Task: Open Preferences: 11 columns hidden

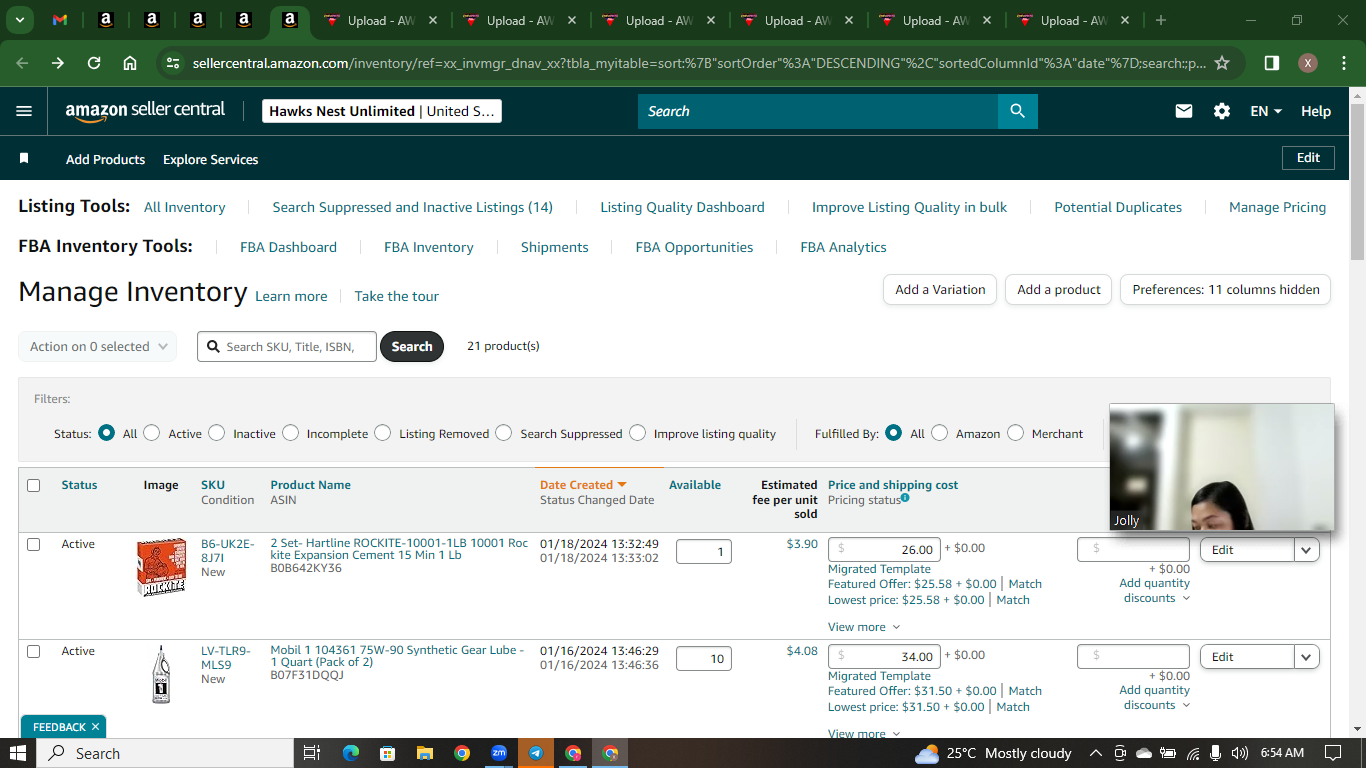Action: (x=1226, y=289)
